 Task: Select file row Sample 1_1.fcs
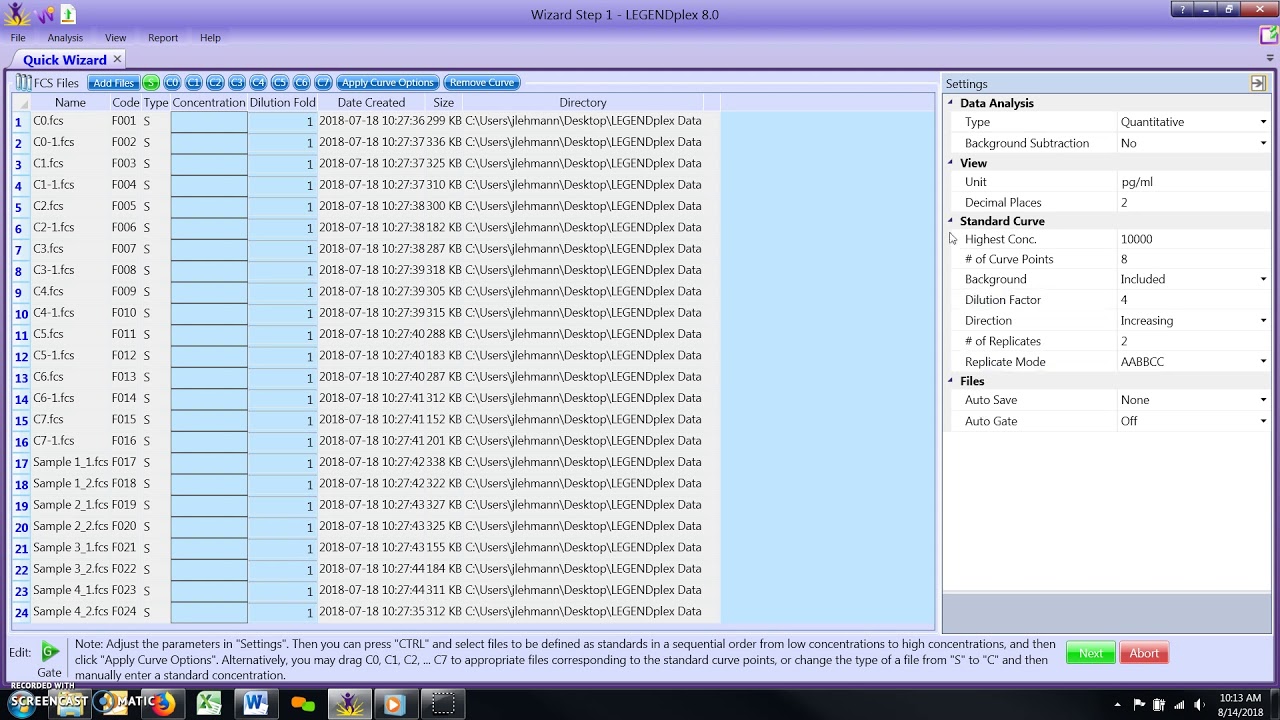366,462
